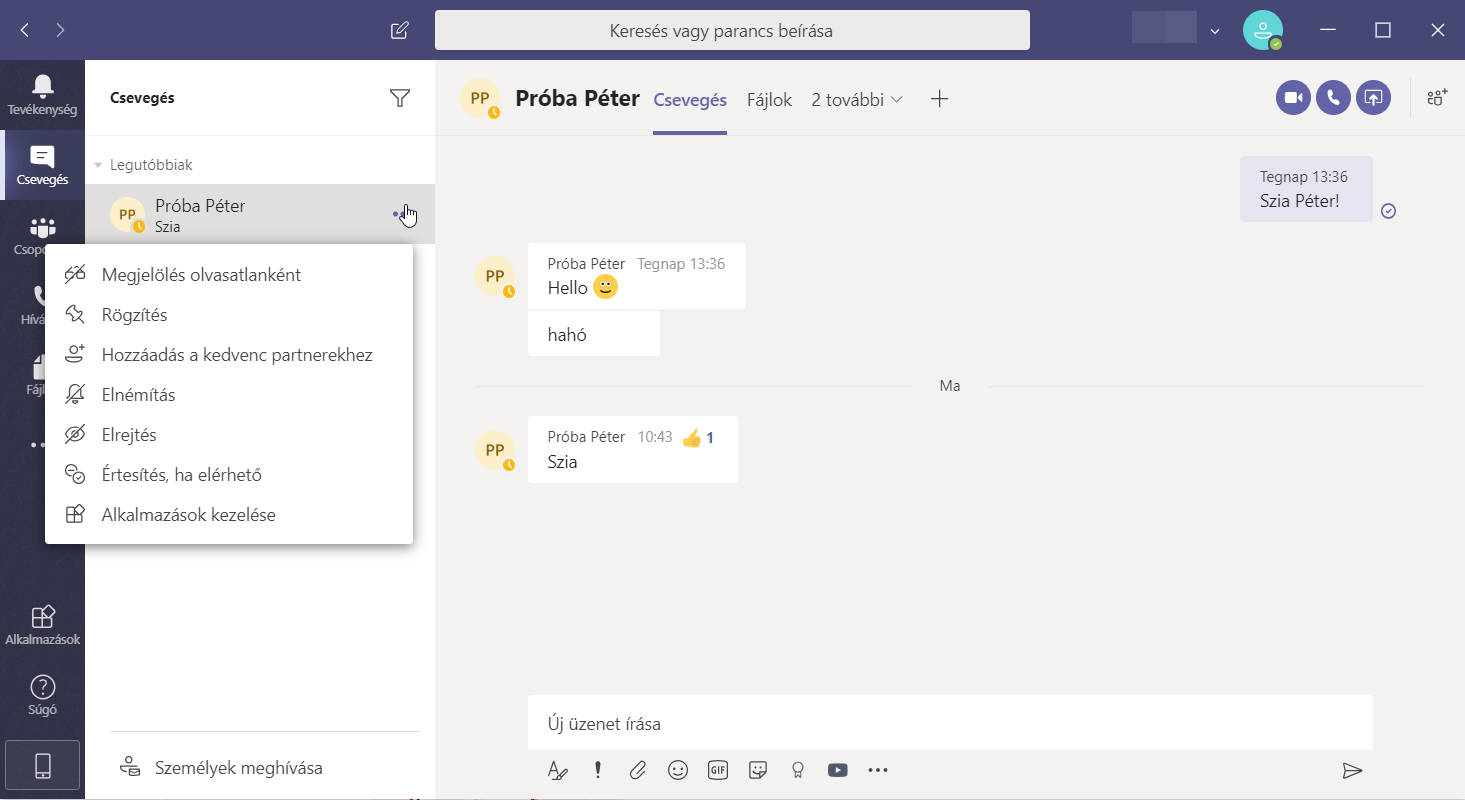Collapse the Legutóbbiak section
This screenshot has width=1465, height=800.
point(98,165)
